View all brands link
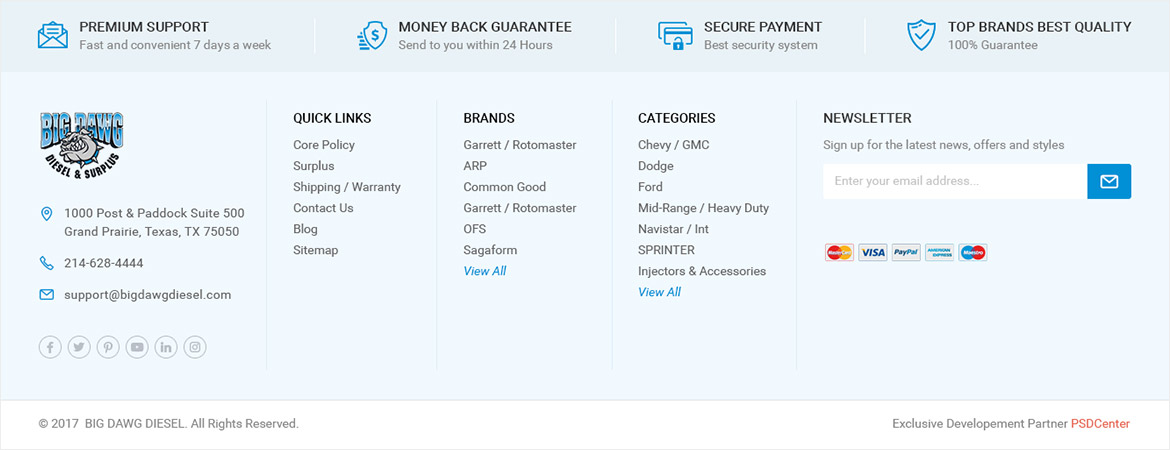Image resolution: width=1170 pixels, height=450 pixels. pos(485,271)
